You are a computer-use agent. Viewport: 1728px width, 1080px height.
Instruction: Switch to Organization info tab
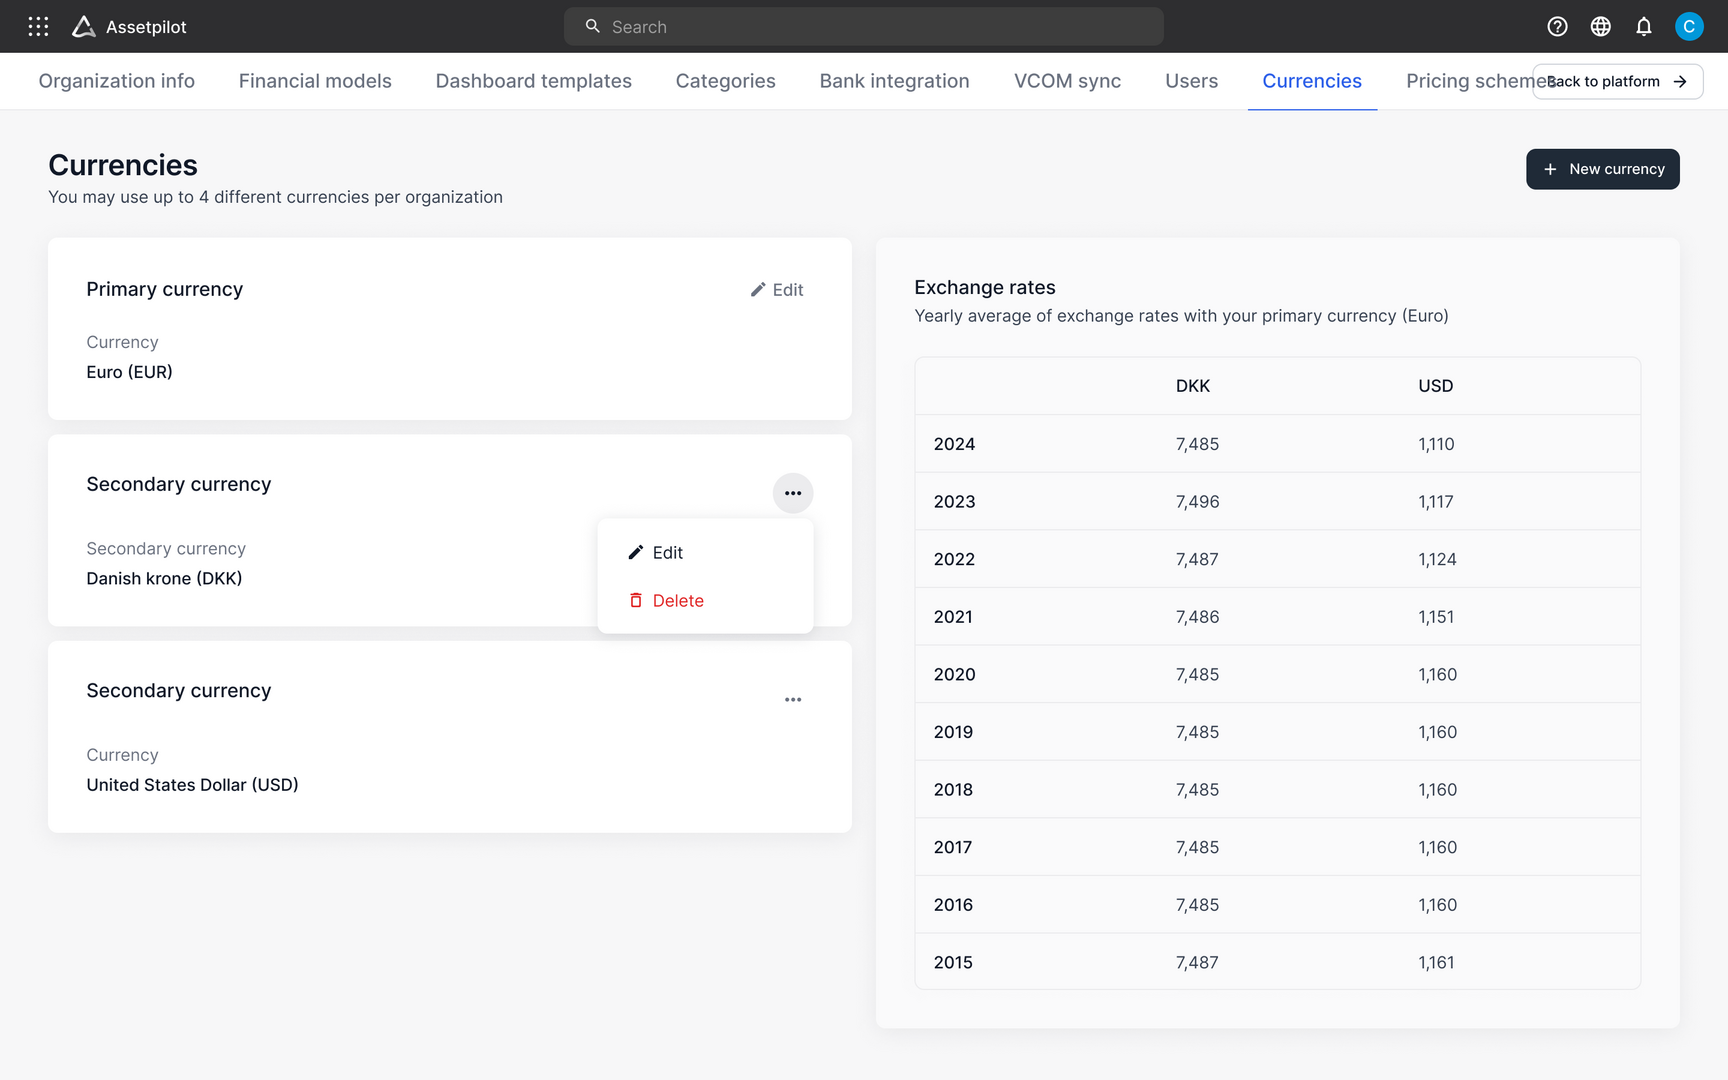(x=117, y=82)
